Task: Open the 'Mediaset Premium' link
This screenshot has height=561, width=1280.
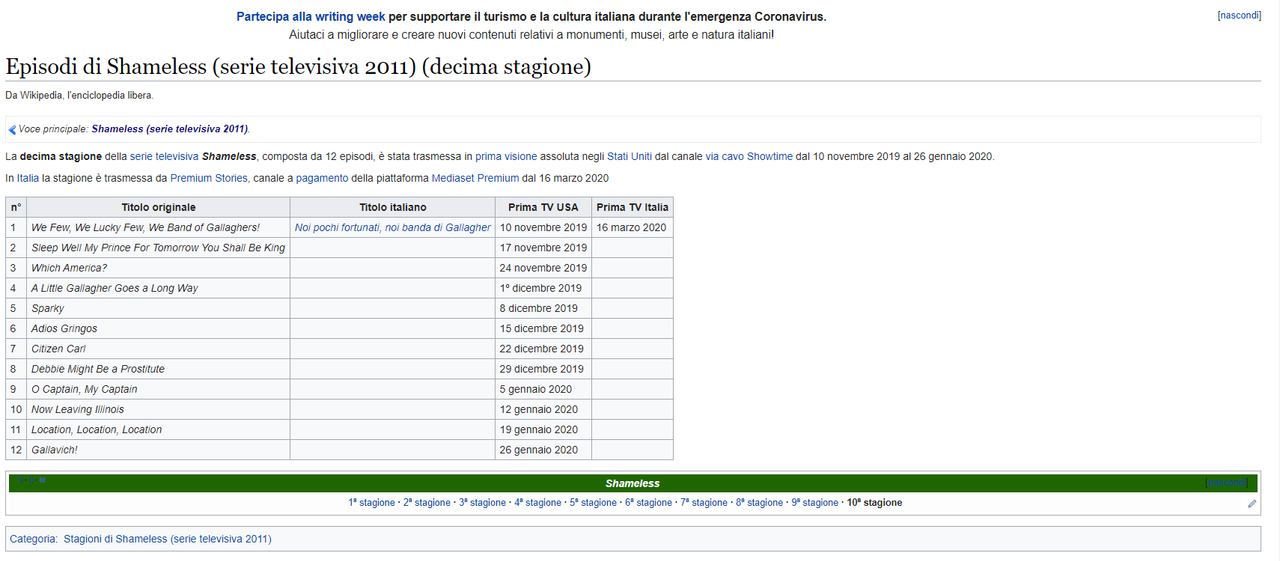Action: tap(475, 179)
